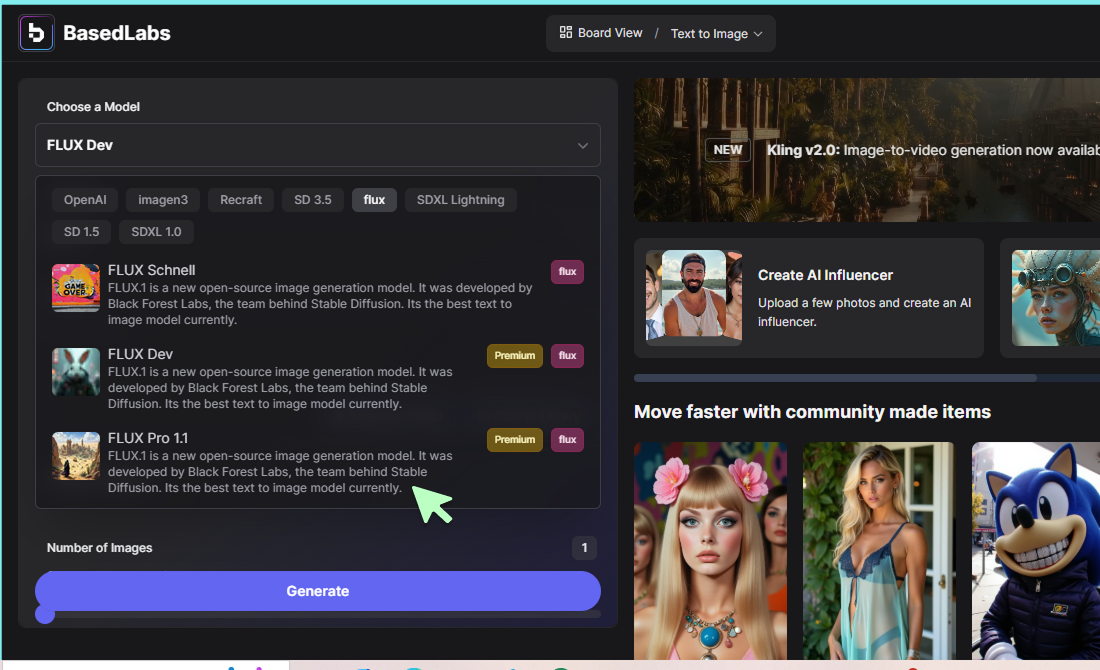Screen dimensions: 1100x670
Task: Choose the FLUX Dev model title in list
Action: [x=140, y=354]
